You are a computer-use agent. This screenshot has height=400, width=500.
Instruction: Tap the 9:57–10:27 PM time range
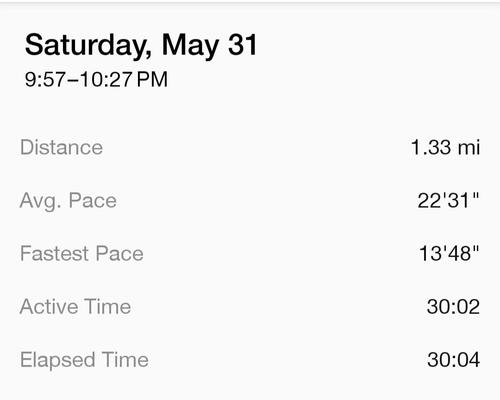click(x=96, y=79)
